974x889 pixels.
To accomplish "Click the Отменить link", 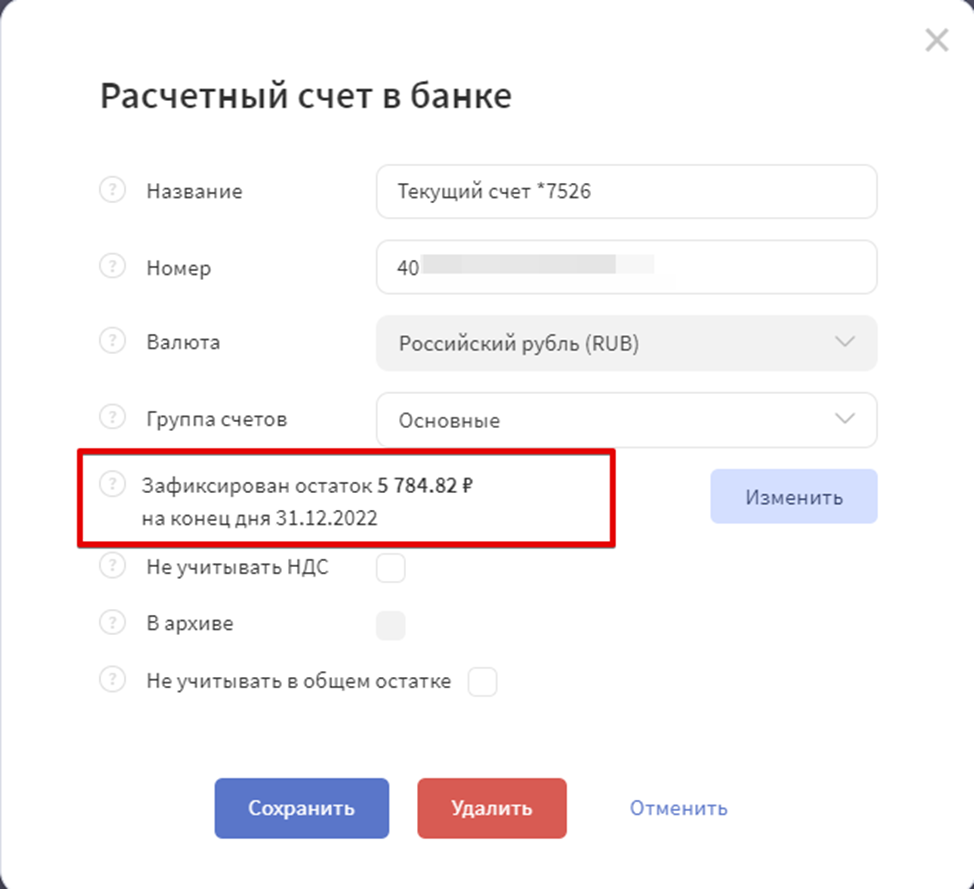I will coord(678,808).
